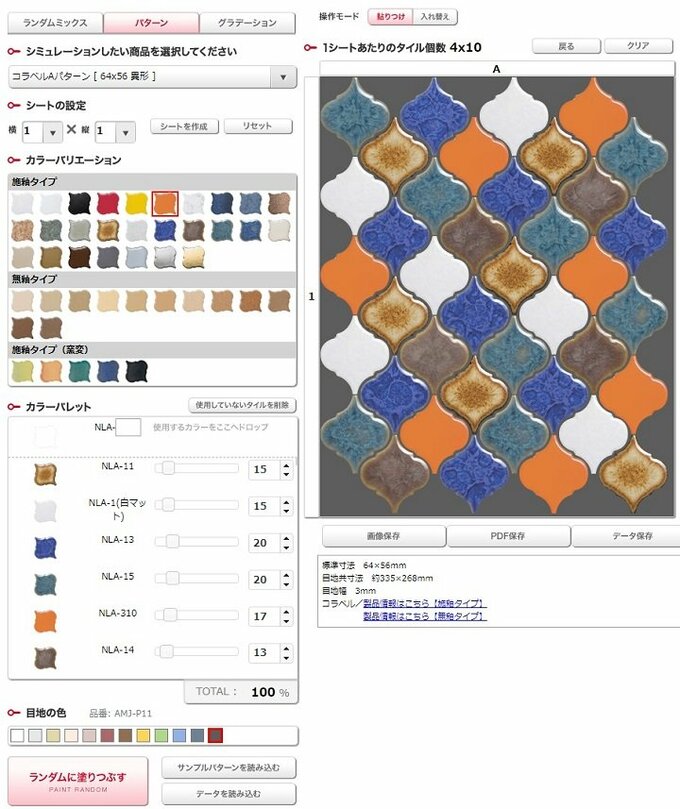Image resolution: width=680 pixels, height=809 pixels.
Task: Adjust the NLA-11 percentage slider
Action: [x=170, y=468]
